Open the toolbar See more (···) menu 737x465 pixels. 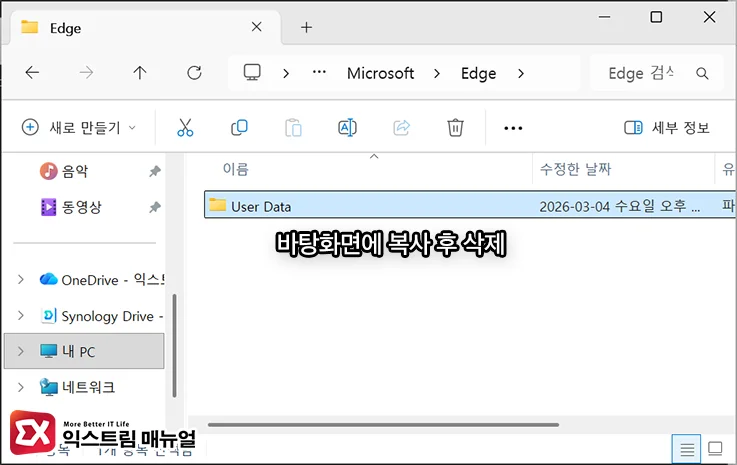[513, 128]
